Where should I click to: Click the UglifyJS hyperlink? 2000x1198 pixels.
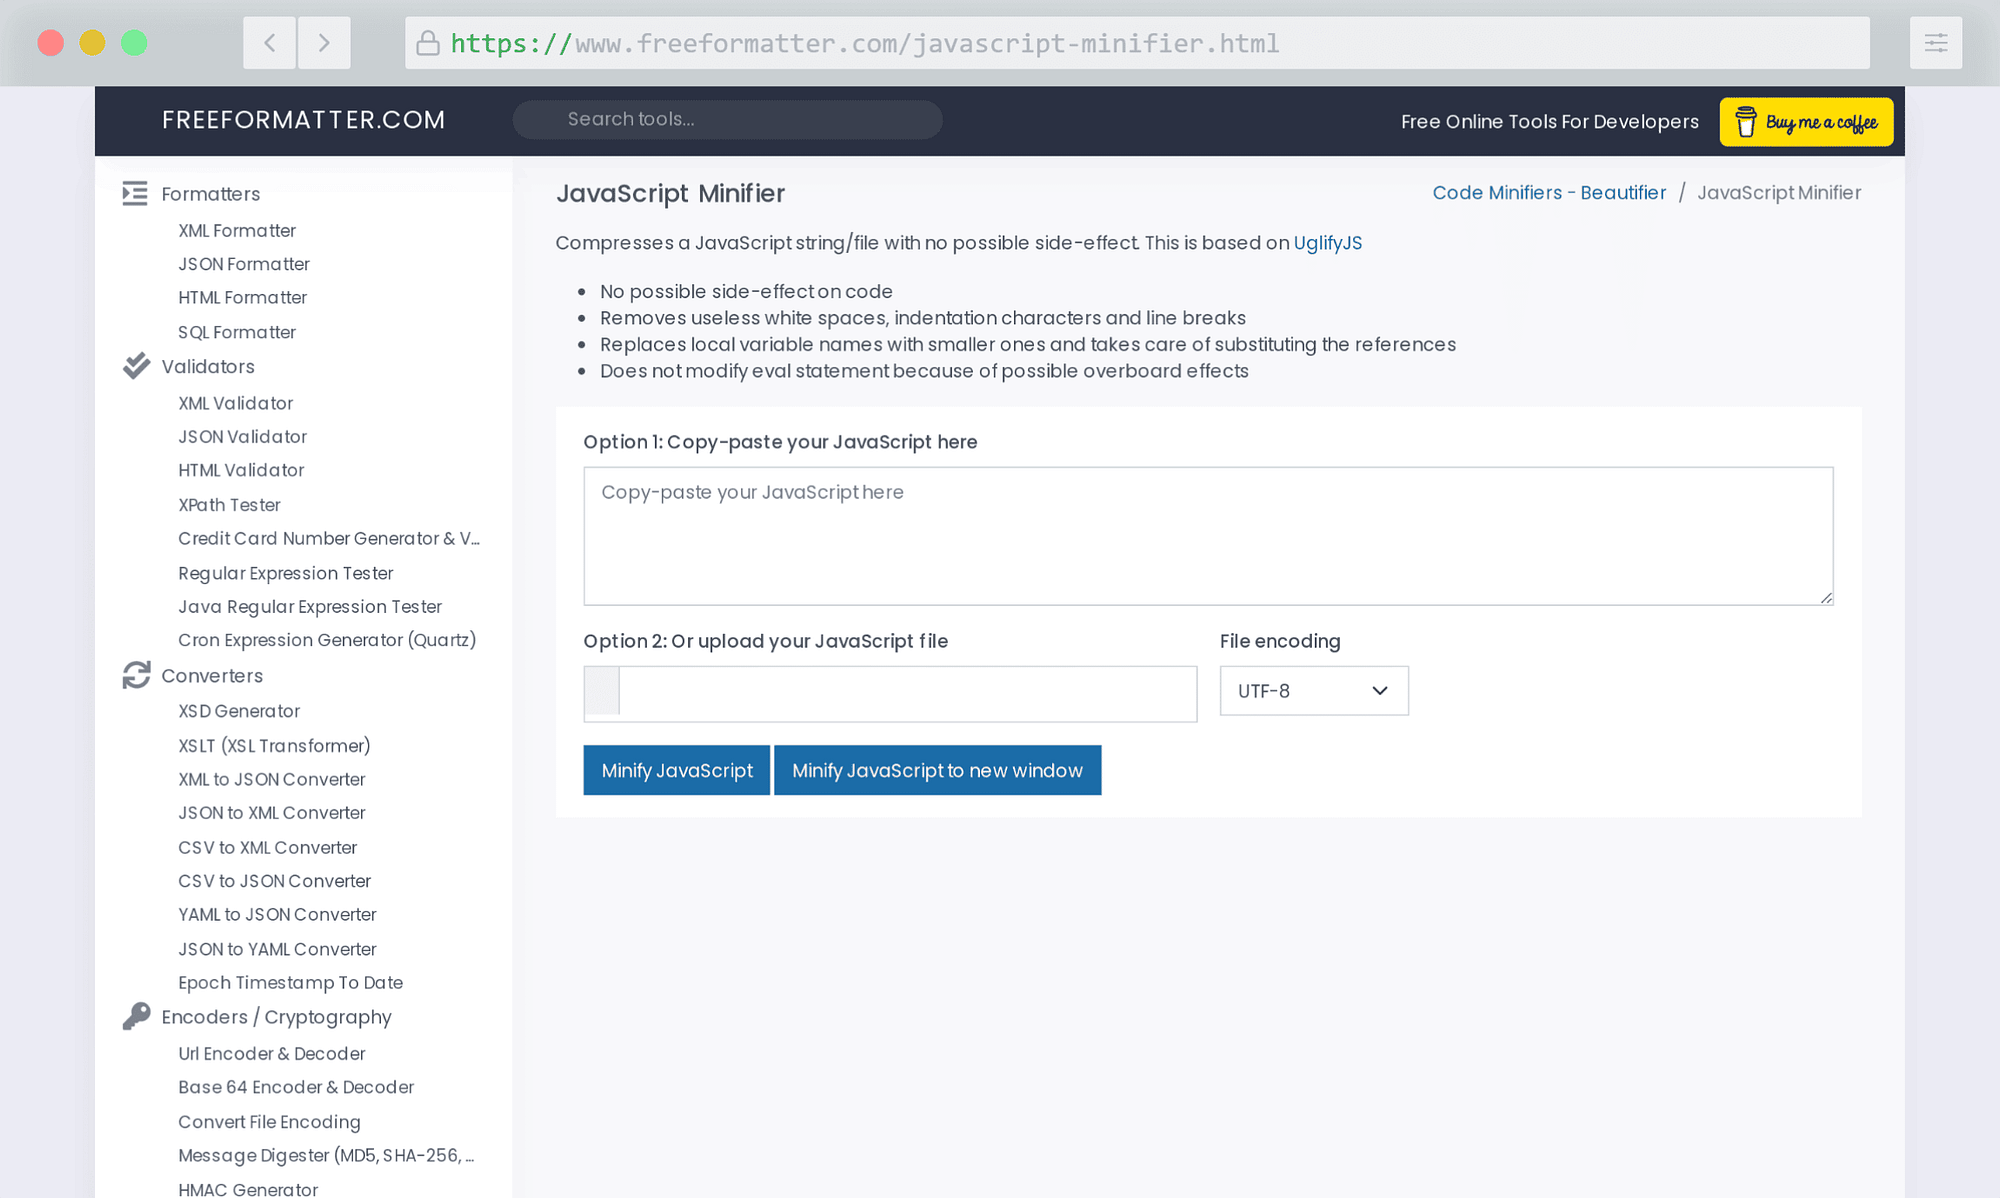click(x=1326, y=242)
